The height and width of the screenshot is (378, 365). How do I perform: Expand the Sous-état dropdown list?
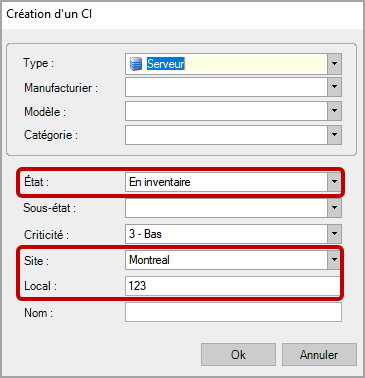pos(334,208)
